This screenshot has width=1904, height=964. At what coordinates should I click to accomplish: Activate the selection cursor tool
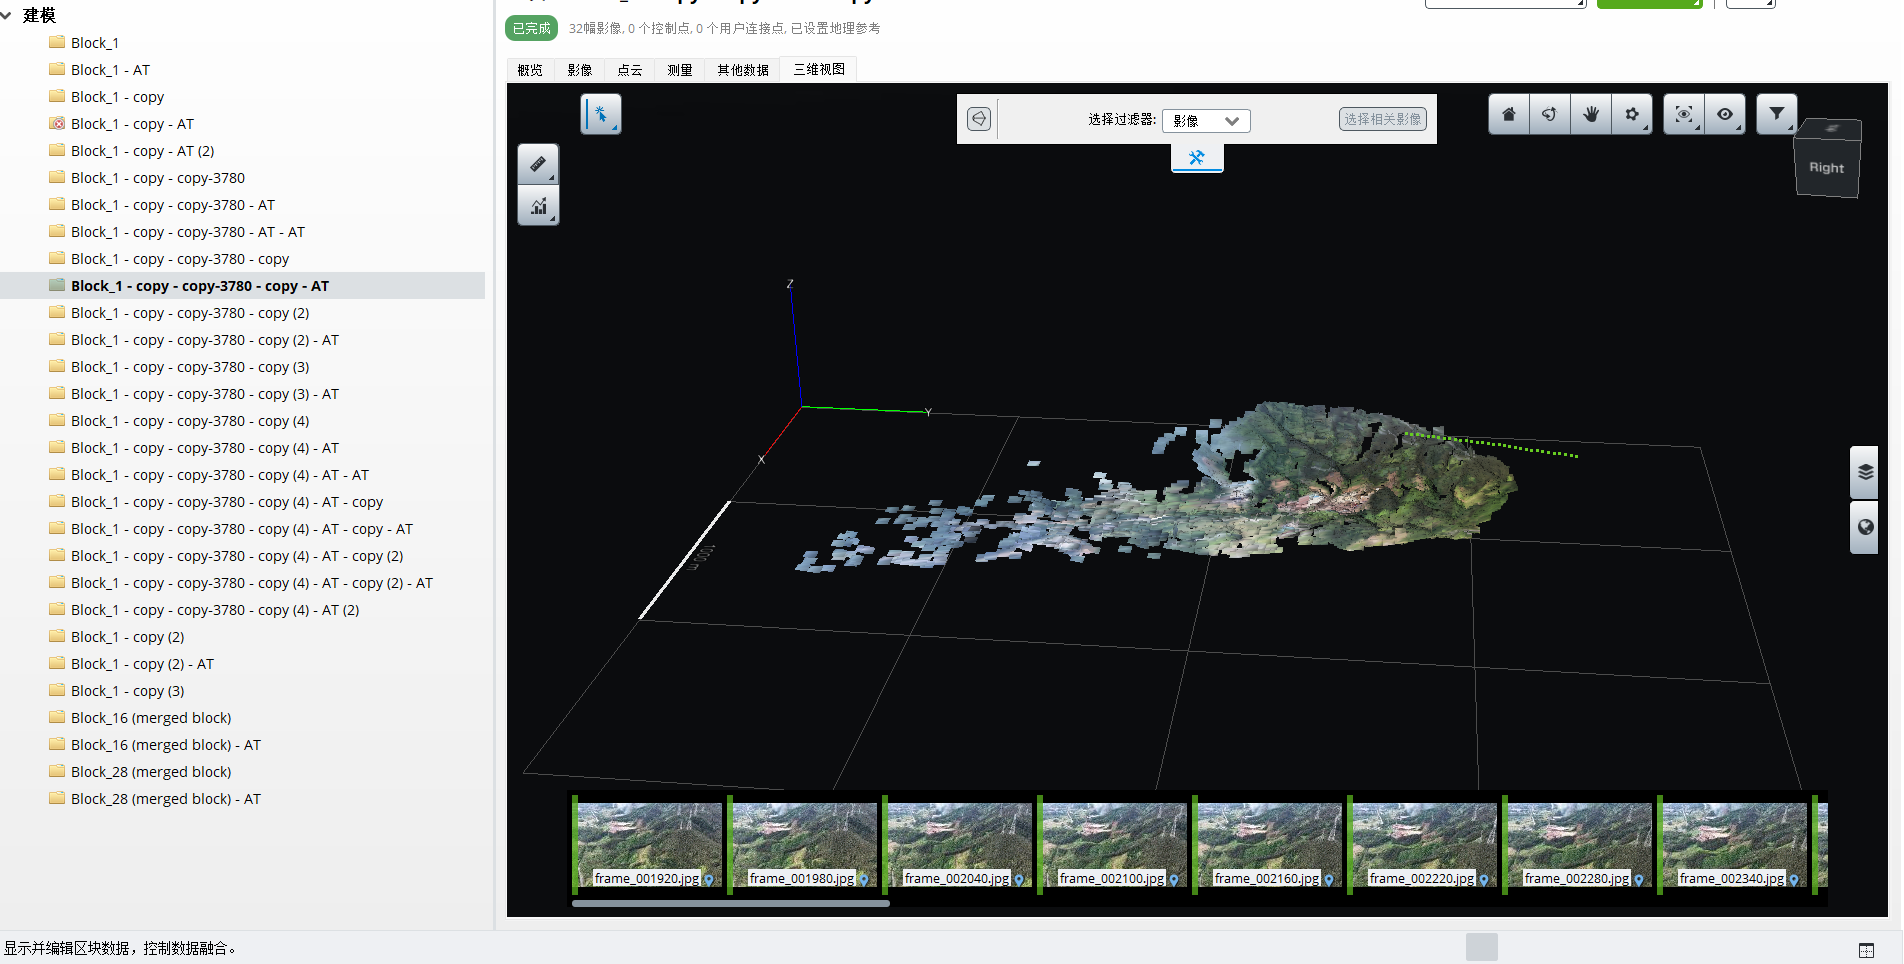pos(601,115)
